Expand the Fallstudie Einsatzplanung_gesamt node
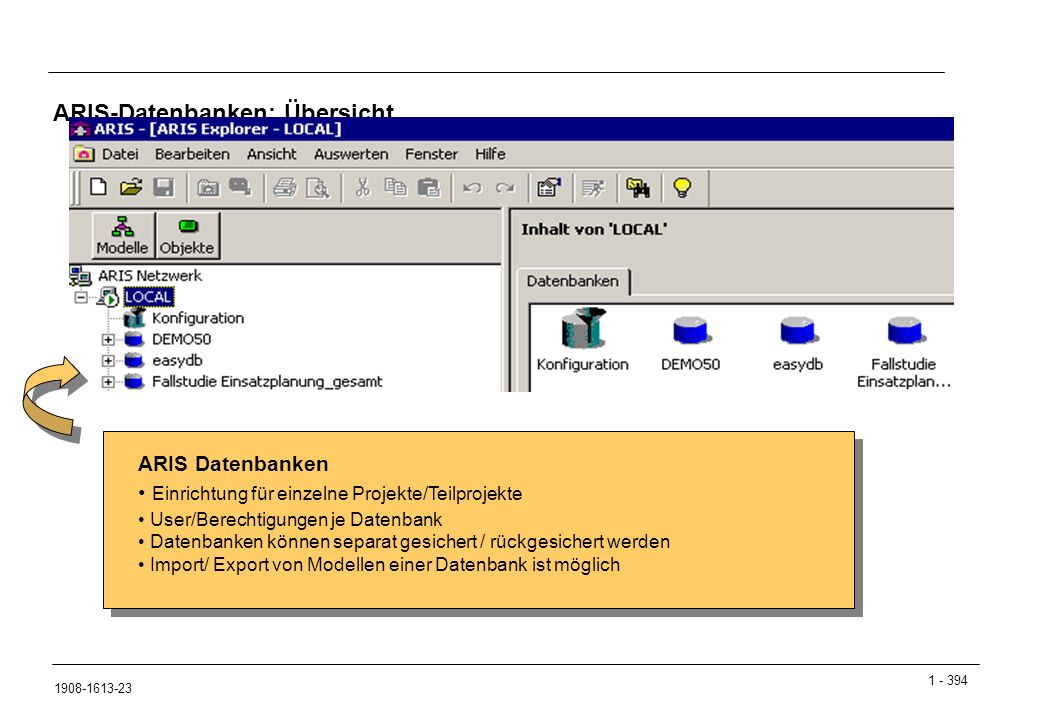 tap(107, 382)
